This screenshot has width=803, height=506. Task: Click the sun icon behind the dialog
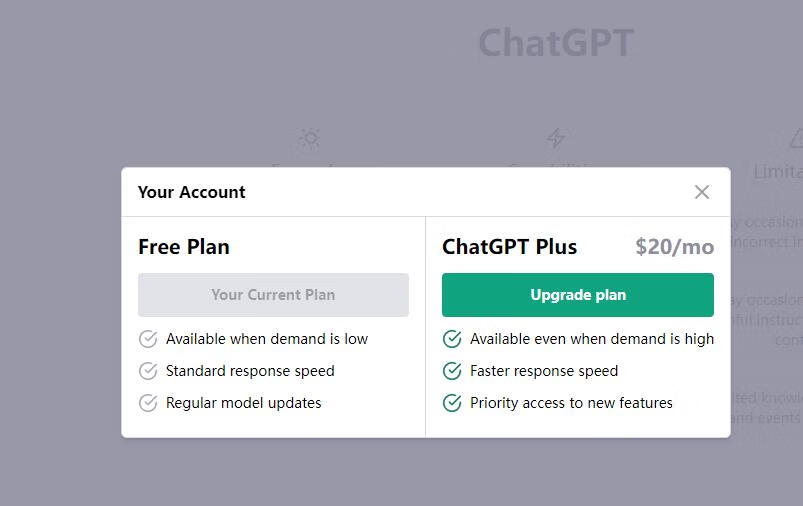coord(310,138)
